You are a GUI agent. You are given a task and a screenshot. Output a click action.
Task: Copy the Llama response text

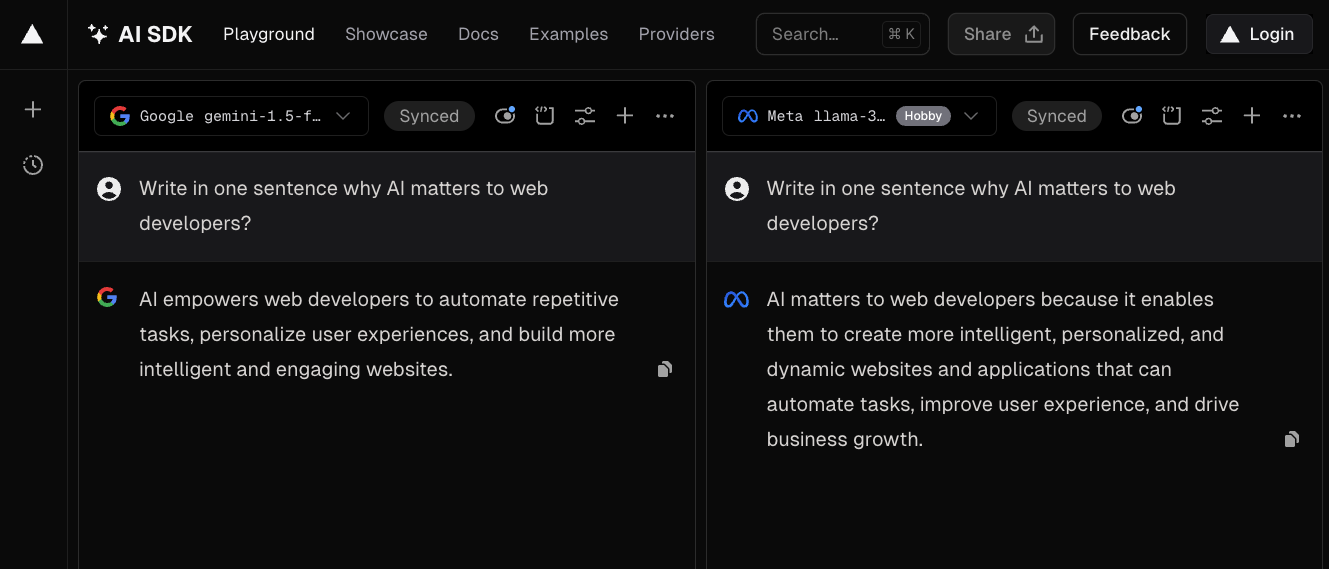tap(1292, 440)
